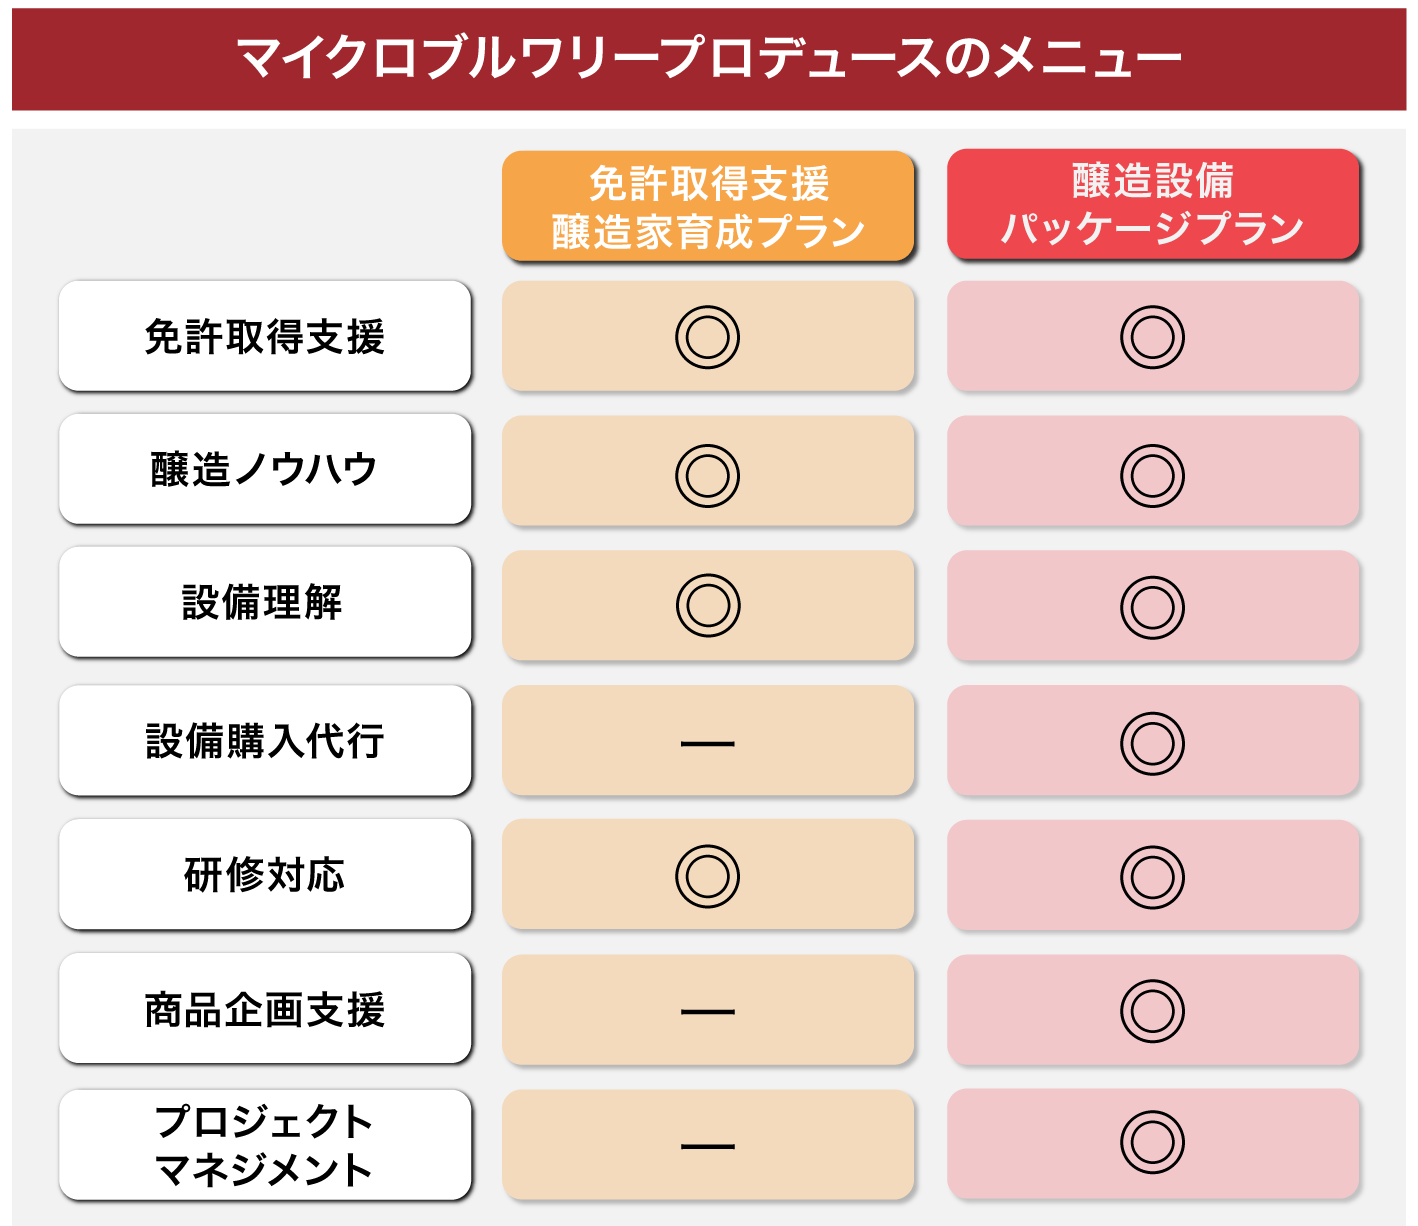The height and width of the screenshot is (1226, 1418).
Task: Click double-circle for 免許取得支援 in orange column
Action: pos(707,337)
